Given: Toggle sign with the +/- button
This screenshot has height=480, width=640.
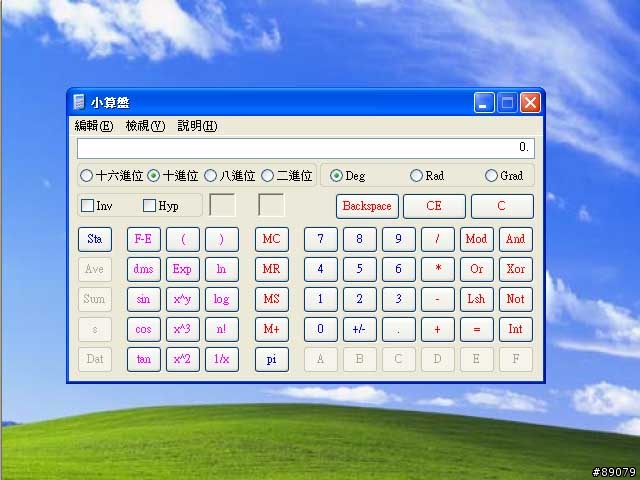Looking at the screenshot, I should point(360,329).
